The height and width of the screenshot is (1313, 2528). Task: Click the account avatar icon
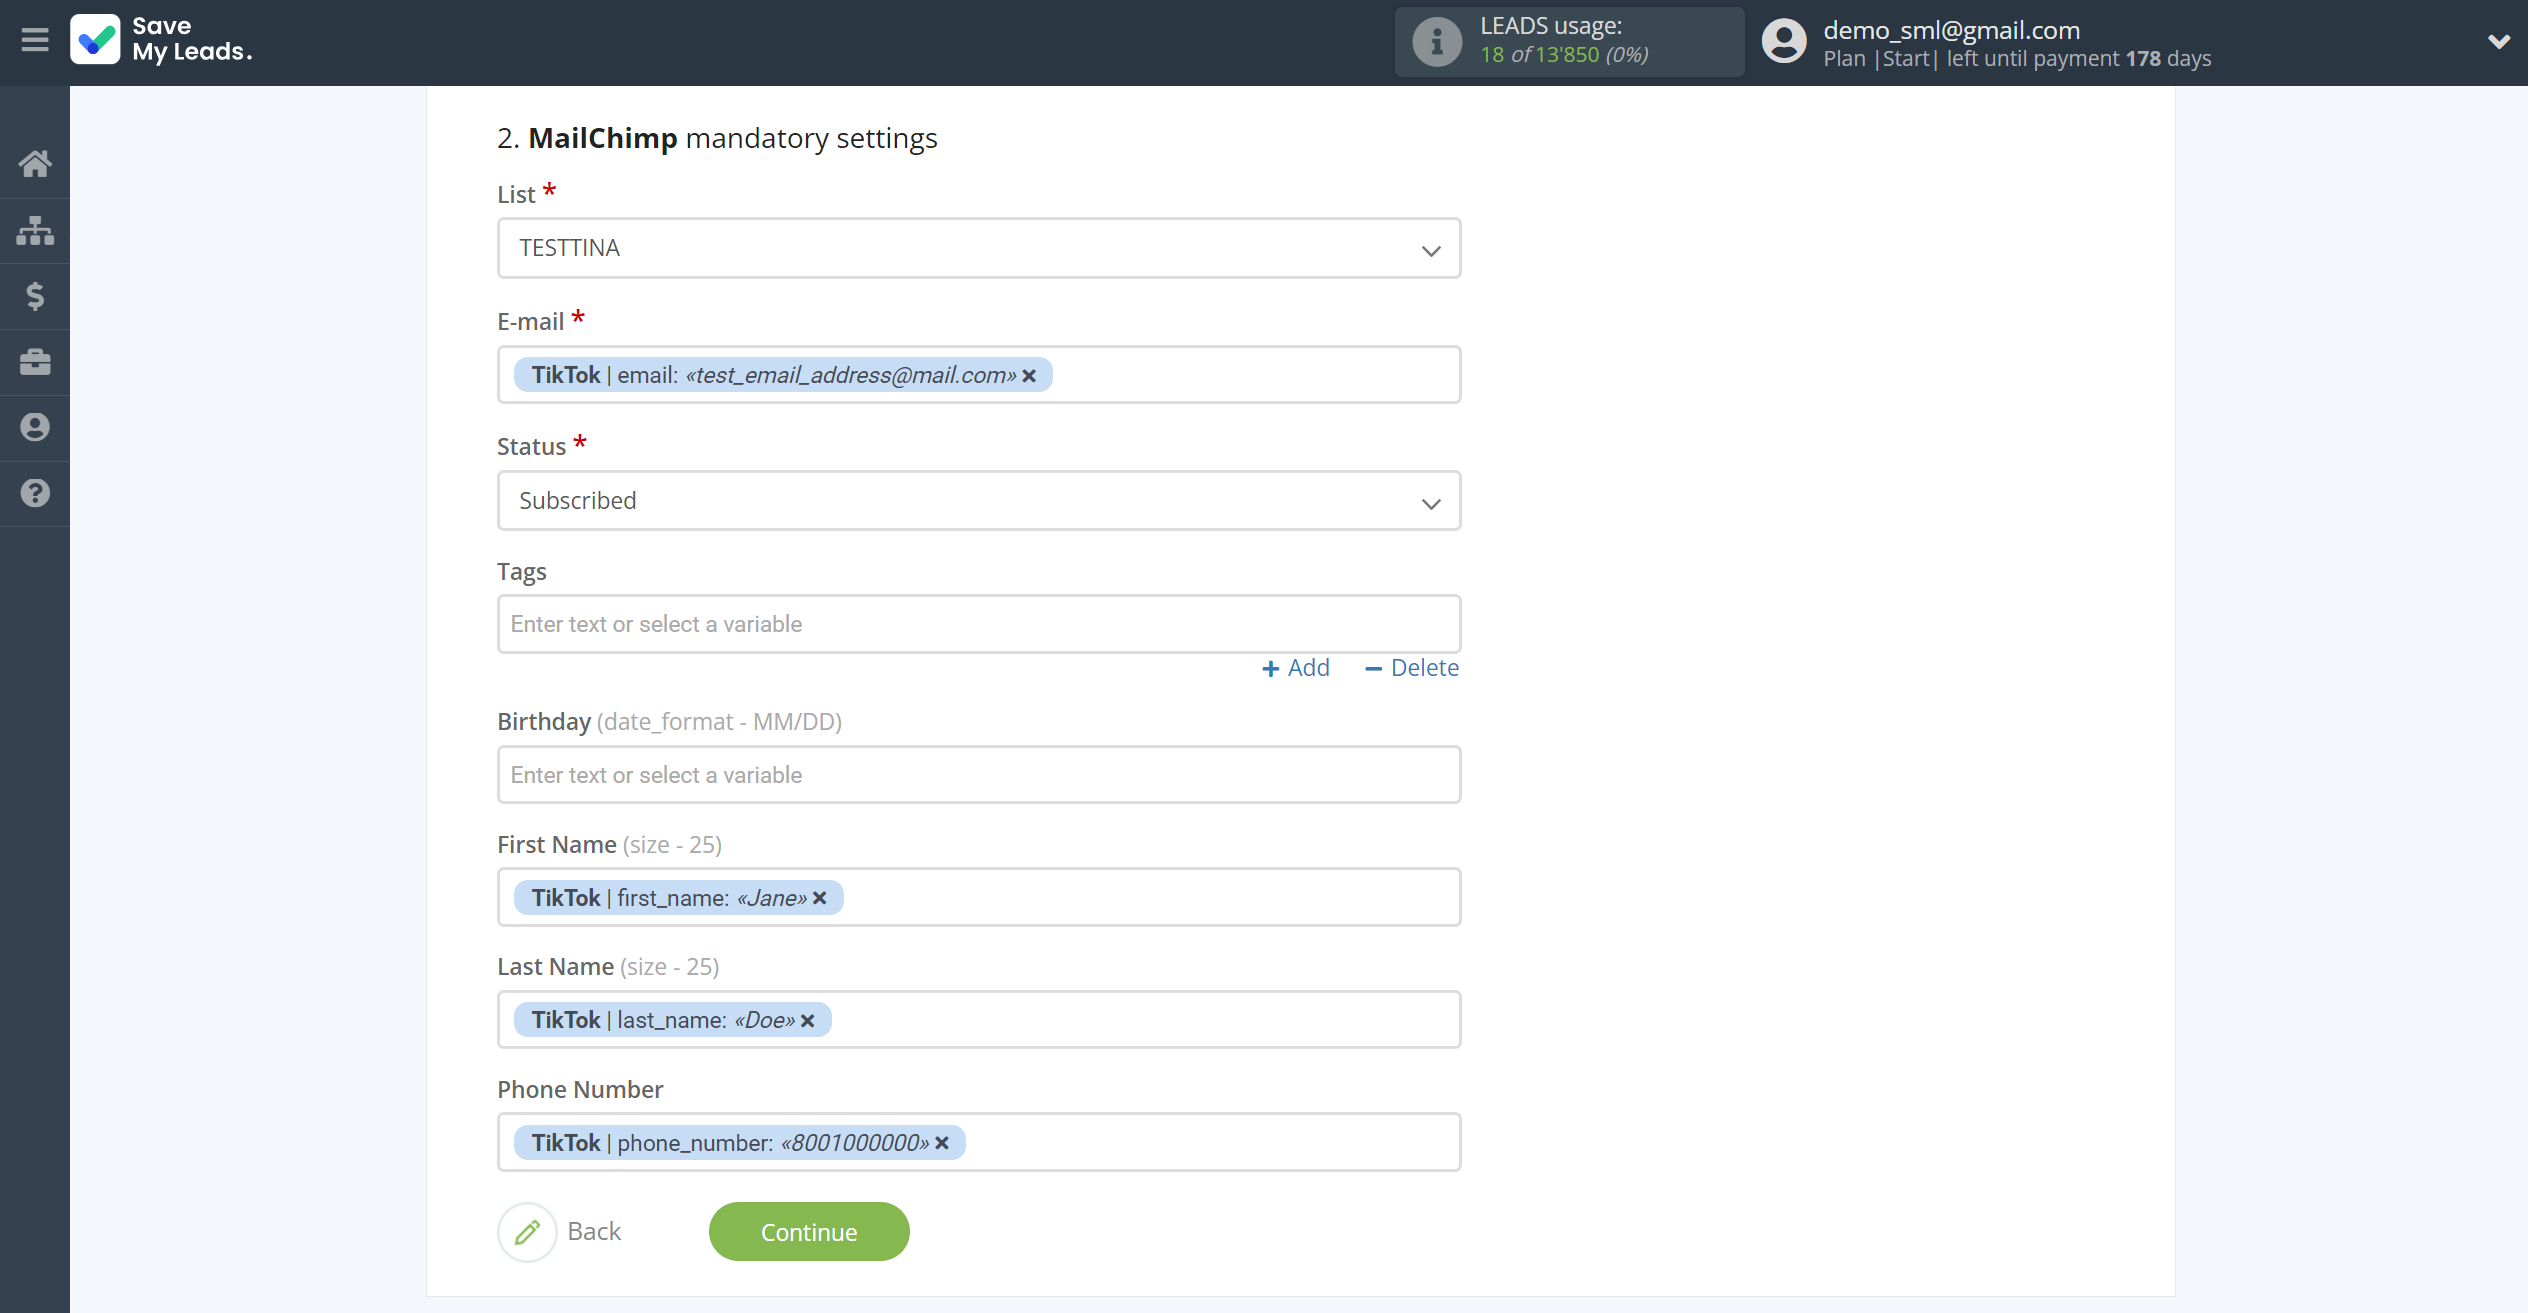point(1784,42)
